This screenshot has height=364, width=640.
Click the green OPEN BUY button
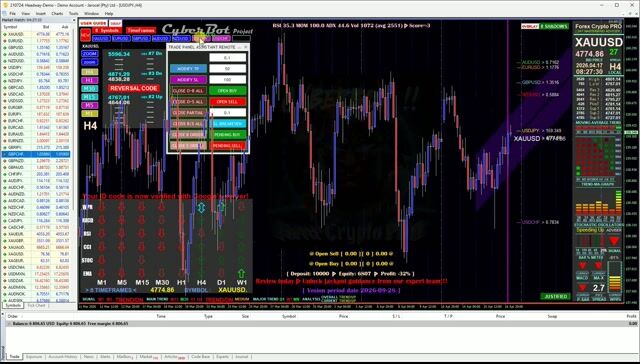[x=228, y=91]
